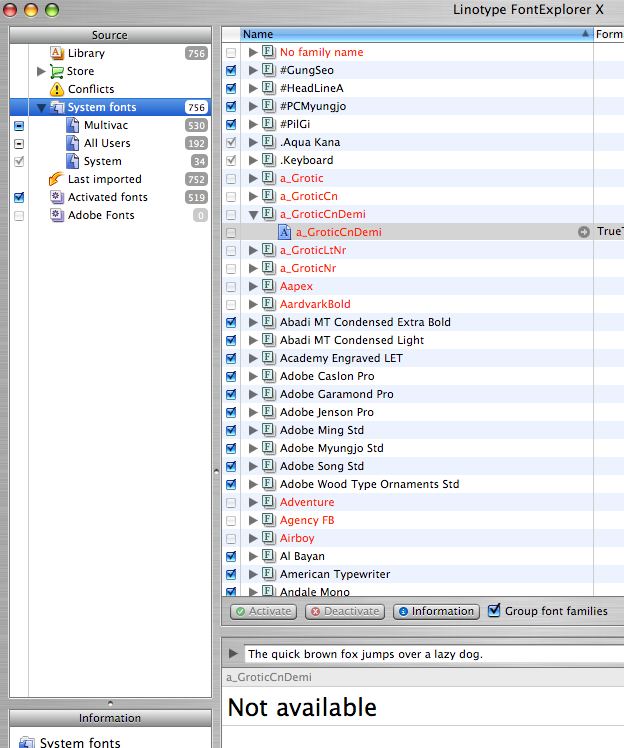Click family icon beside Adobe Ming Std
The width and height of the screenshot is (624, 748).
click(x=269, y=430)
